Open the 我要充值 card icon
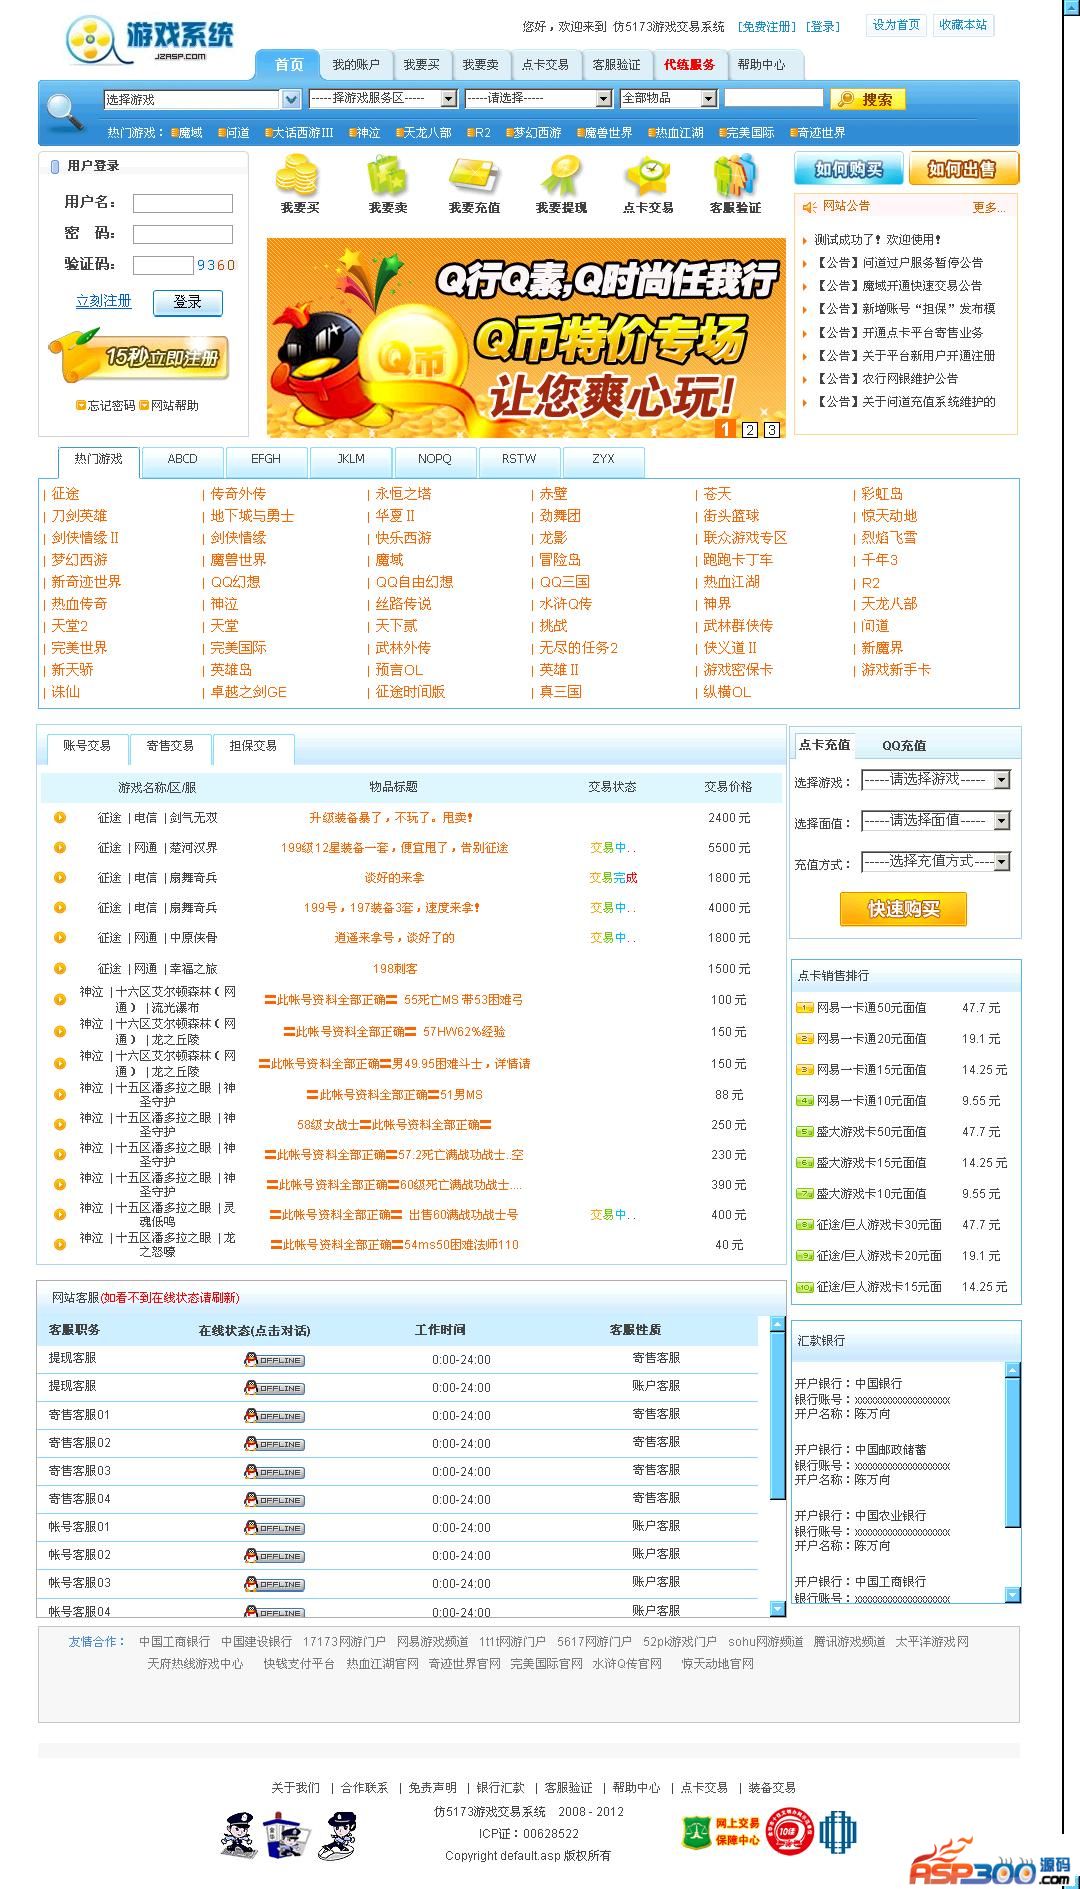 point(473,176)
